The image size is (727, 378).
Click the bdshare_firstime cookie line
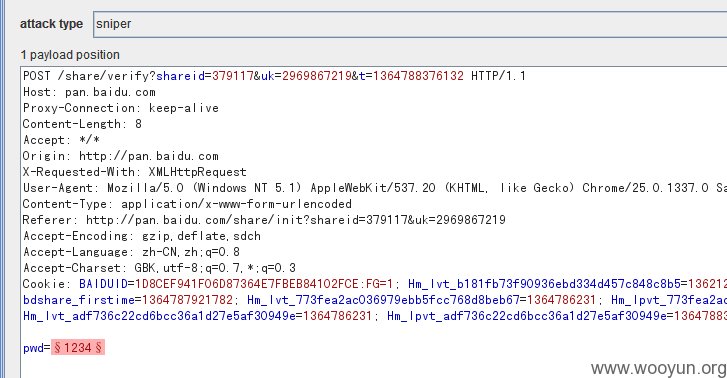[x=375, y=300]
